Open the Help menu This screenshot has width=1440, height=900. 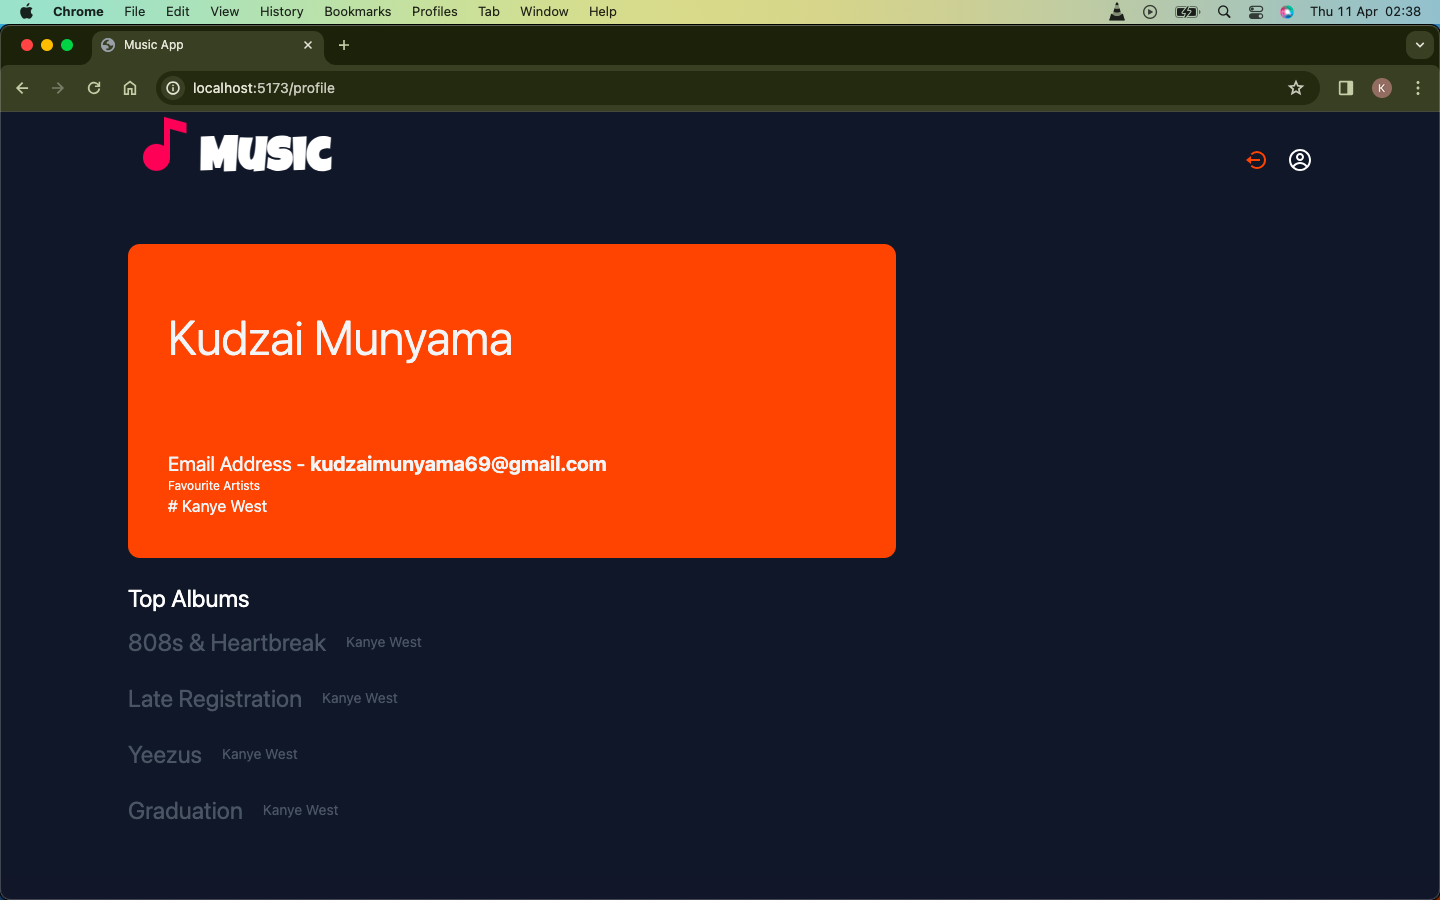[603, 12]
